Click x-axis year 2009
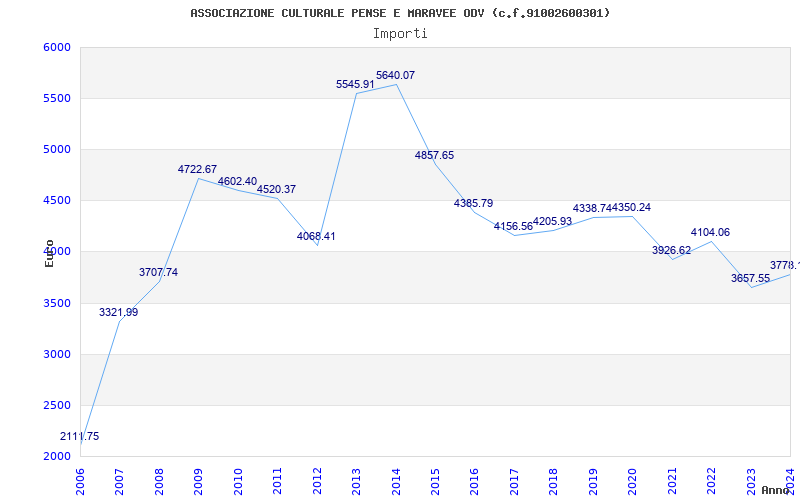 (198, 482)
